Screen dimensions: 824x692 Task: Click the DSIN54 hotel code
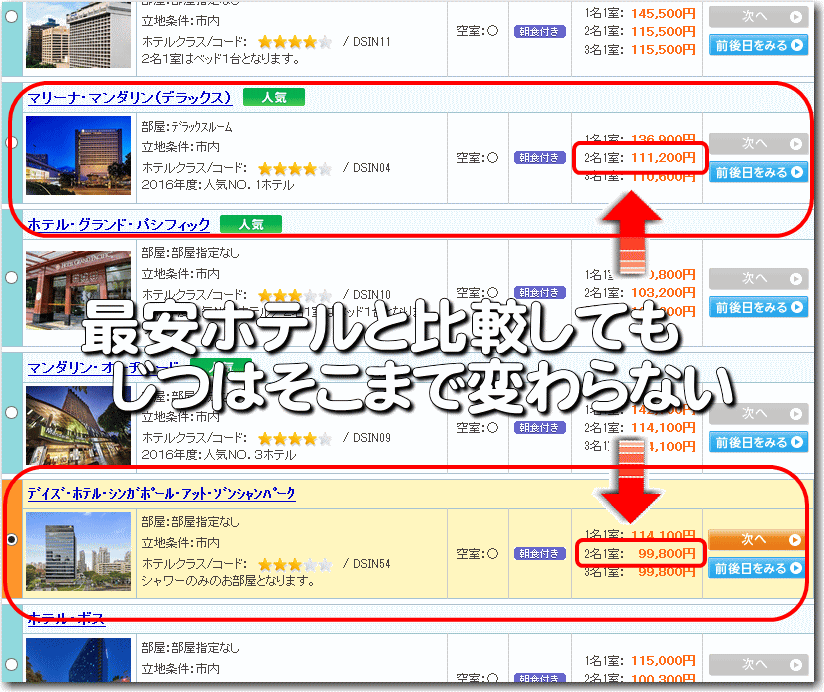[372, 564]
